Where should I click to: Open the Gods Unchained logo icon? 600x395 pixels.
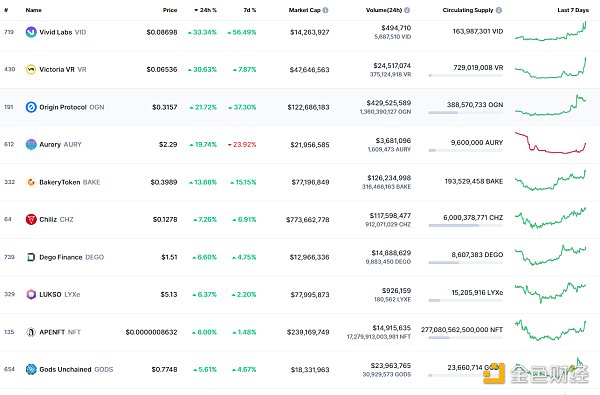(x=31, y=369)
